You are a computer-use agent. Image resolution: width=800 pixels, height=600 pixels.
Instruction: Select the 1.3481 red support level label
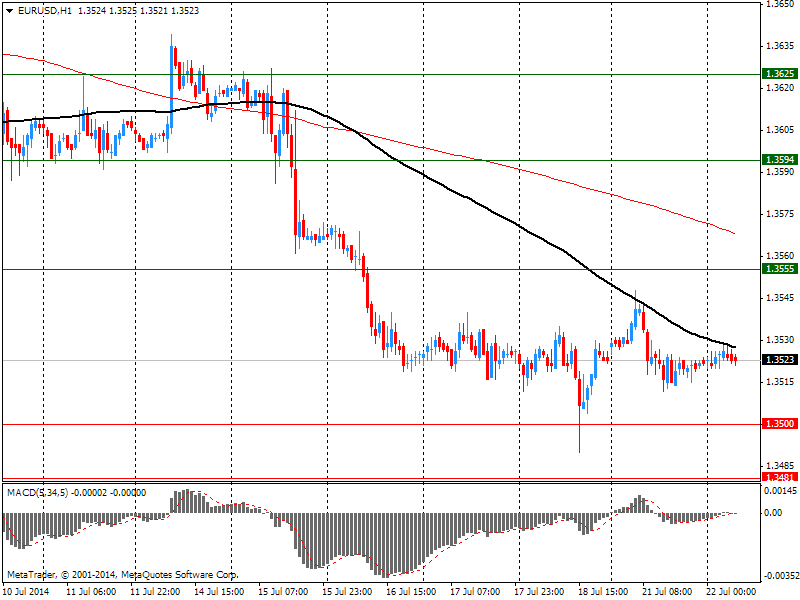[780, 478]
